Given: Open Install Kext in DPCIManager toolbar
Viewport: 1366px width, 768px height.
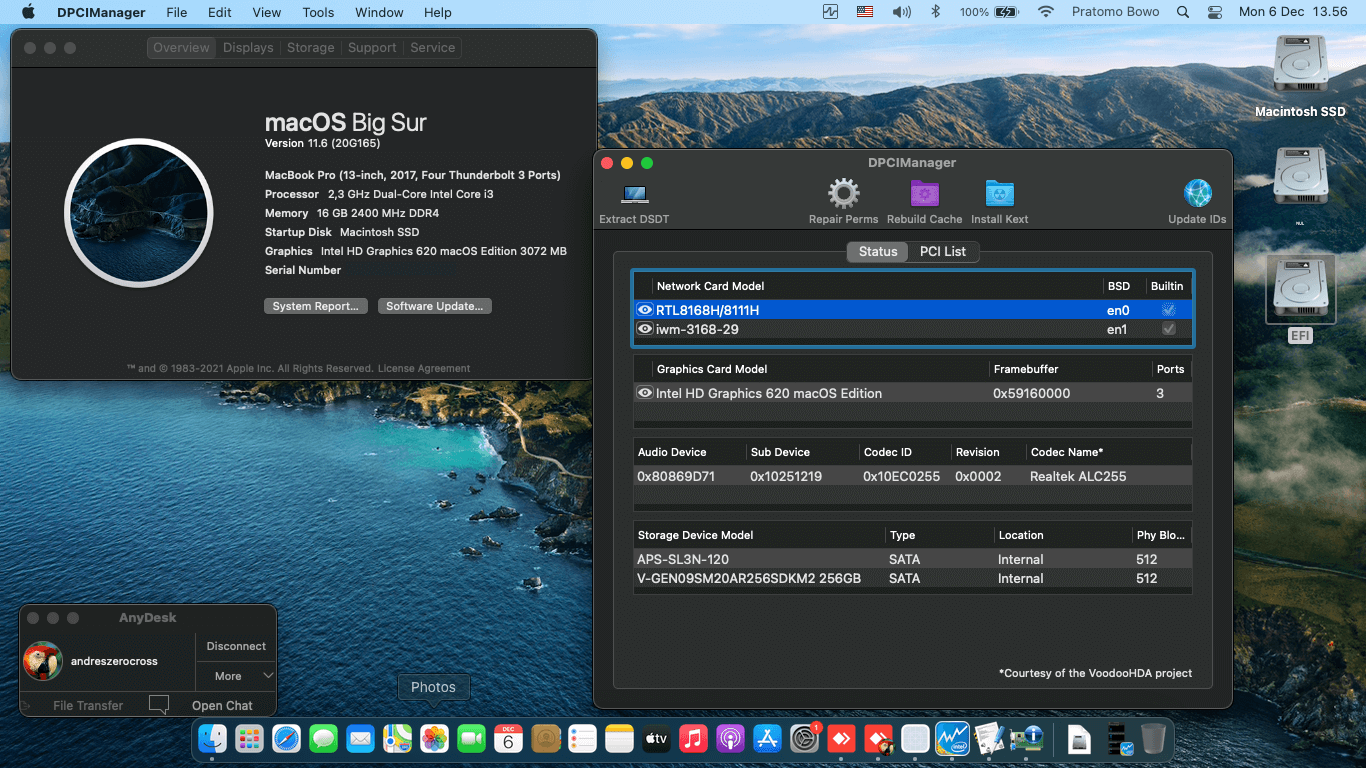Looking at the screenshot, I should coord(999,194).
